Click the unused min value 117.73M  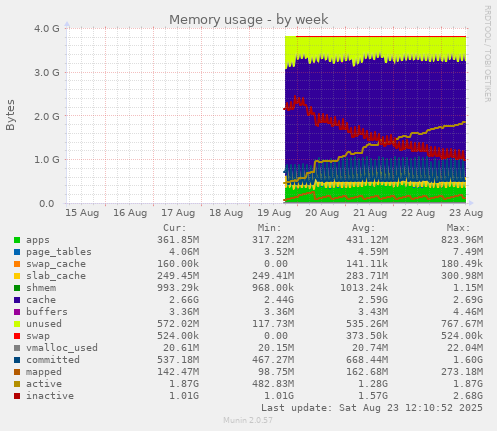click(273, 324)
